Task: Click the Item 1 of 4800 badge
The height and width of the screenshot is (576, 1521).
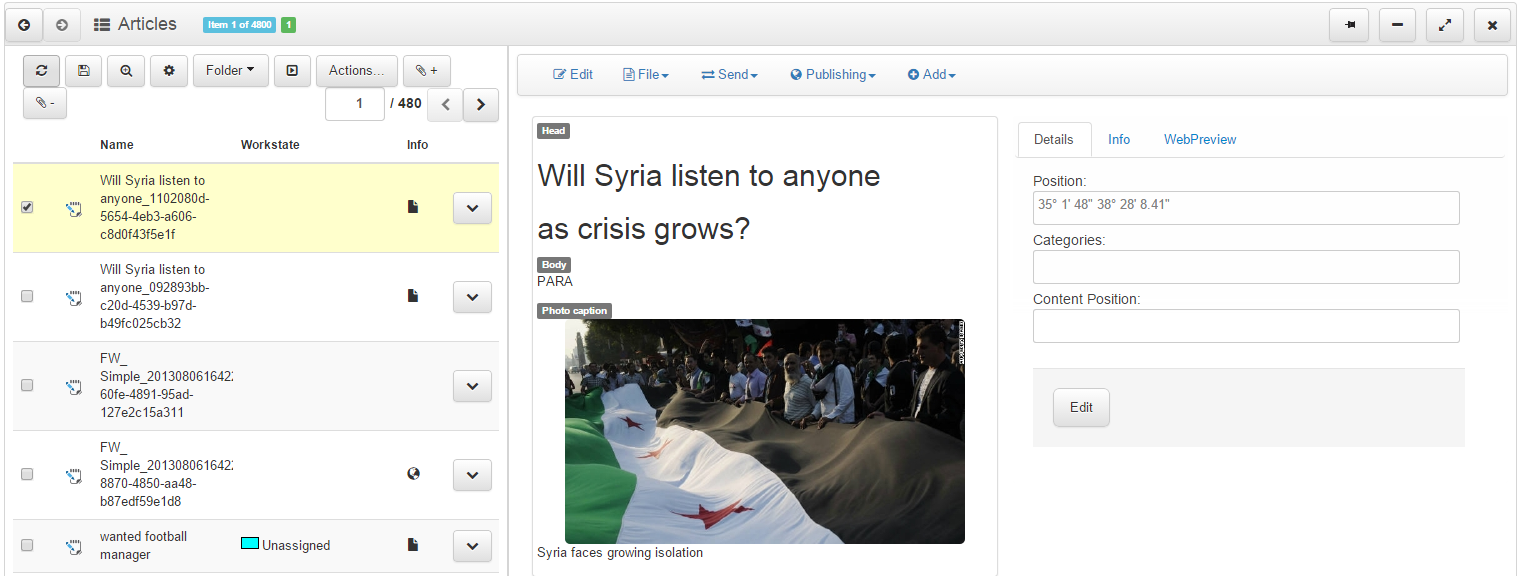Action: (240, 25)
